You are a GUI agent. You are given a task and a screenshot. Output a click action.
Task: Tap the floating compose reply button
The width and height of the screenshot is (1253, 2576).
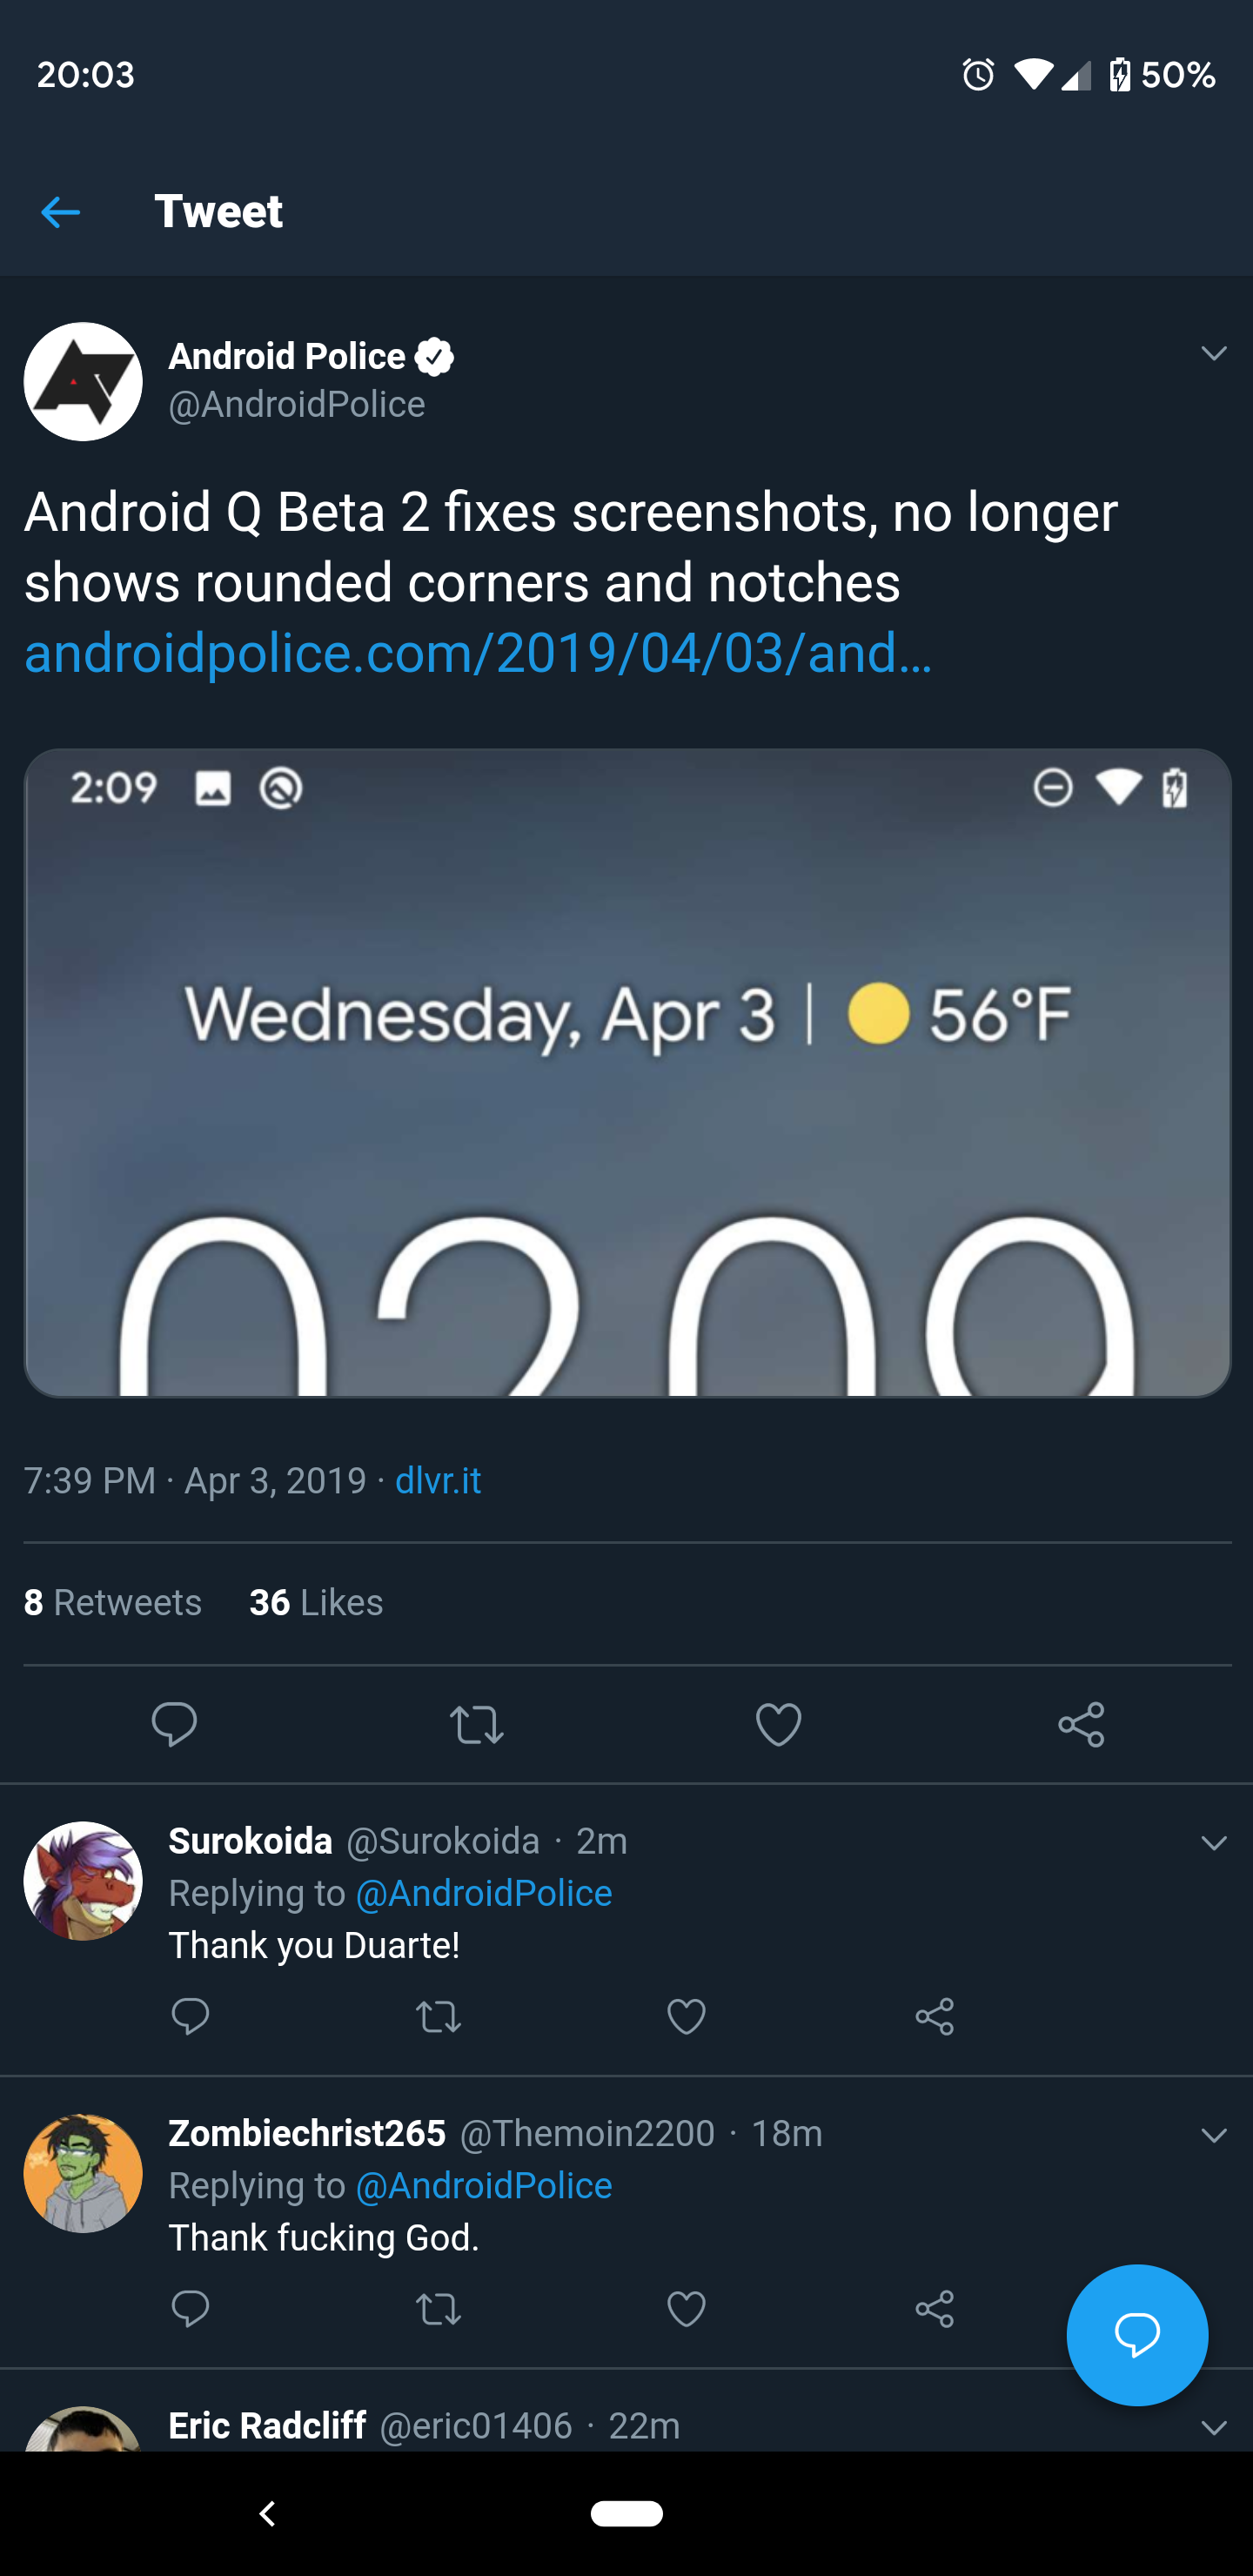click(x=1136, y=2335)
